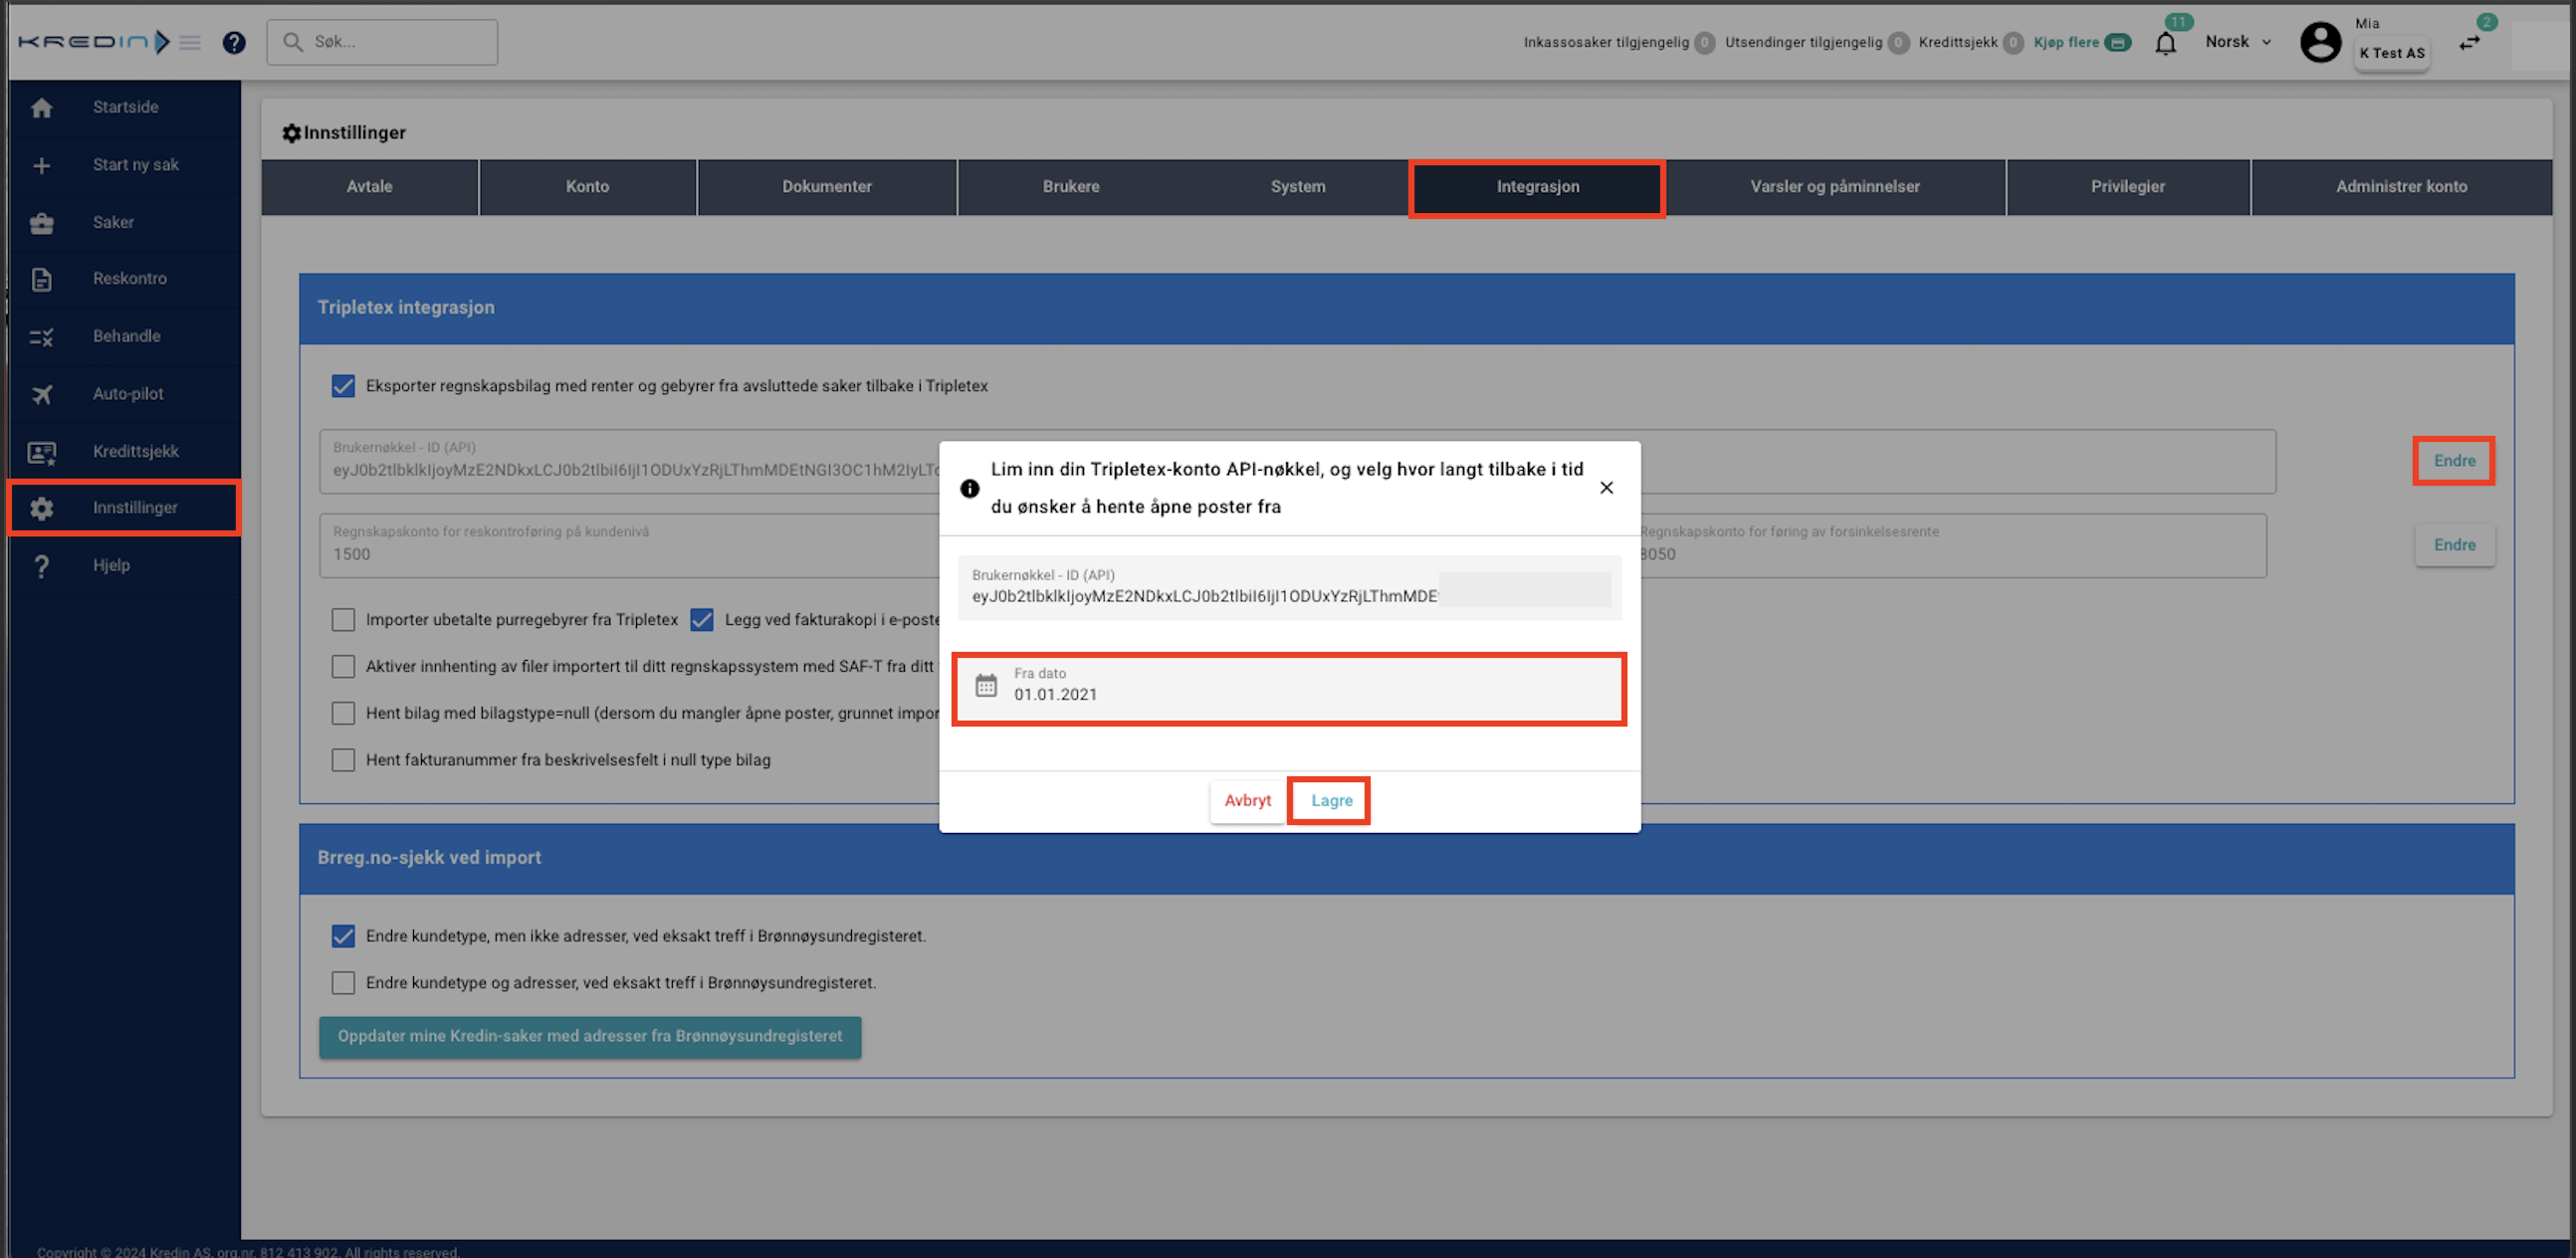The image size is (2576, 1258).
Task: Switch to the Avtale tab
Action: (x=370, y=187)
